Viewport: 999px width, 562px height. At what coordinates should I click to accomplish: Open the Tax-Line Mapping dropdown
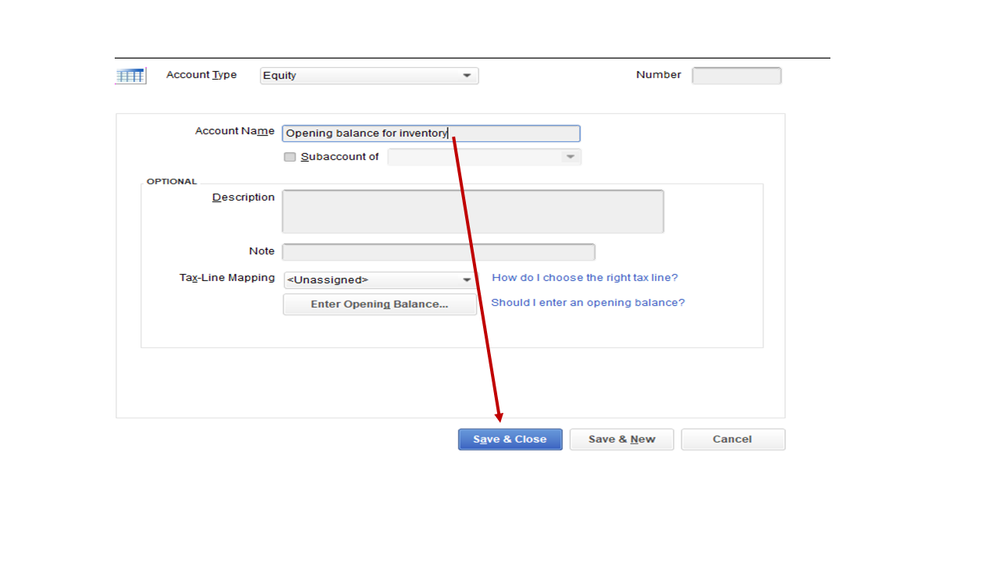[380, 280]
